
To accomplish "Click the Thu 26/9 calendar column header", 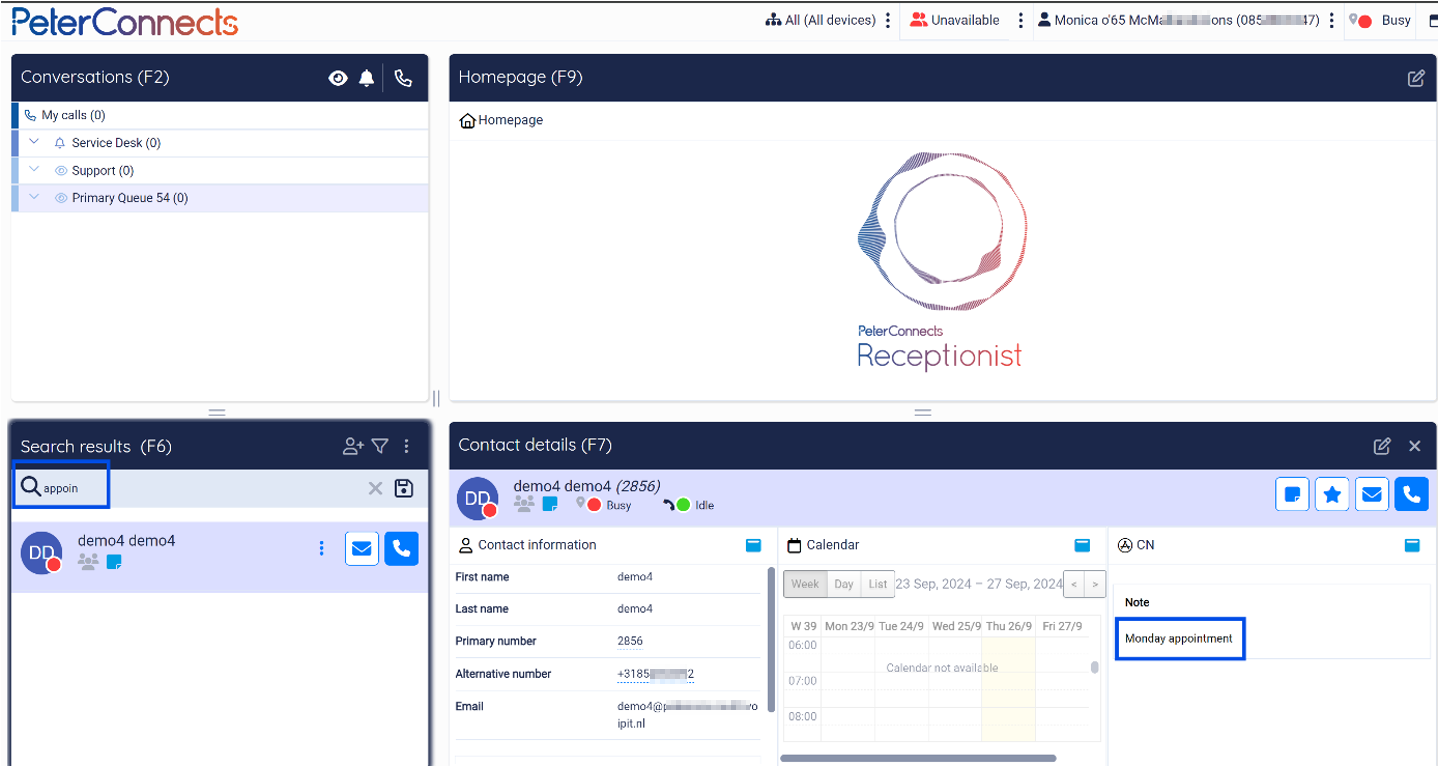I will [x=1009, y=626].
